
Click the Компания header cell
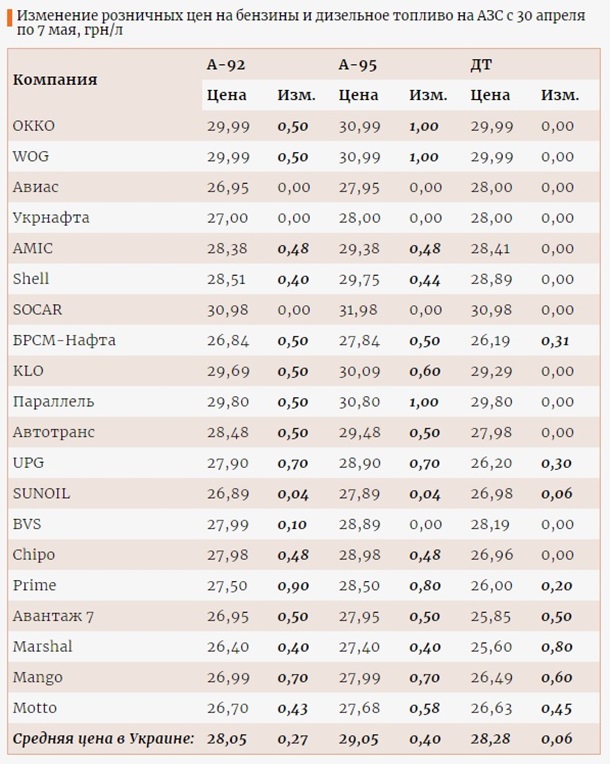(55, 79)
